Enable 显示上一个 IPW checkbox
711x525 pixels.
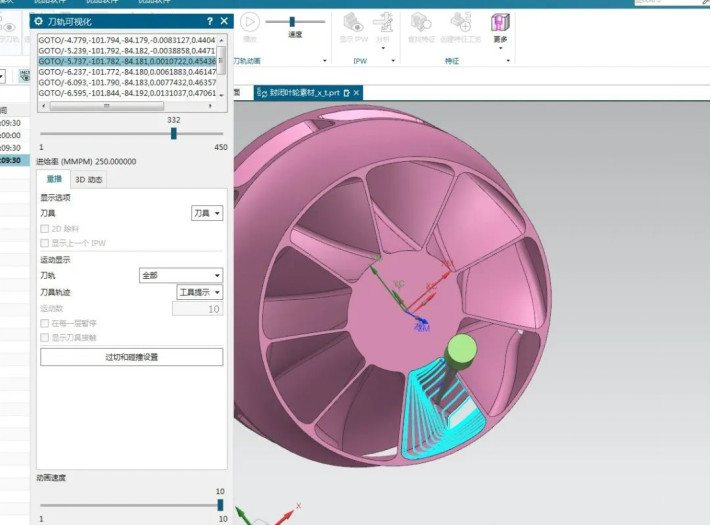[44, 243]
